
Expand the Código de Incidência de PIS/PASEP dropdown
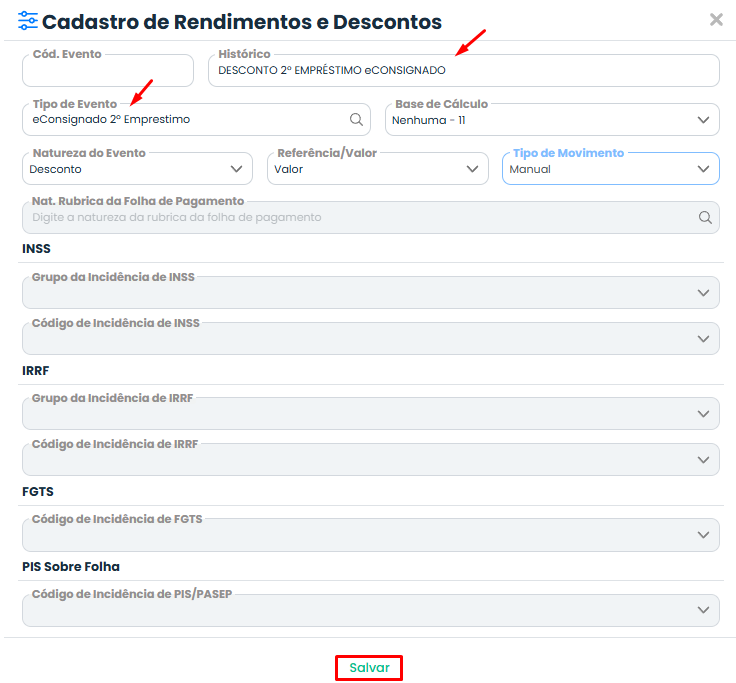tap(371, 610)
